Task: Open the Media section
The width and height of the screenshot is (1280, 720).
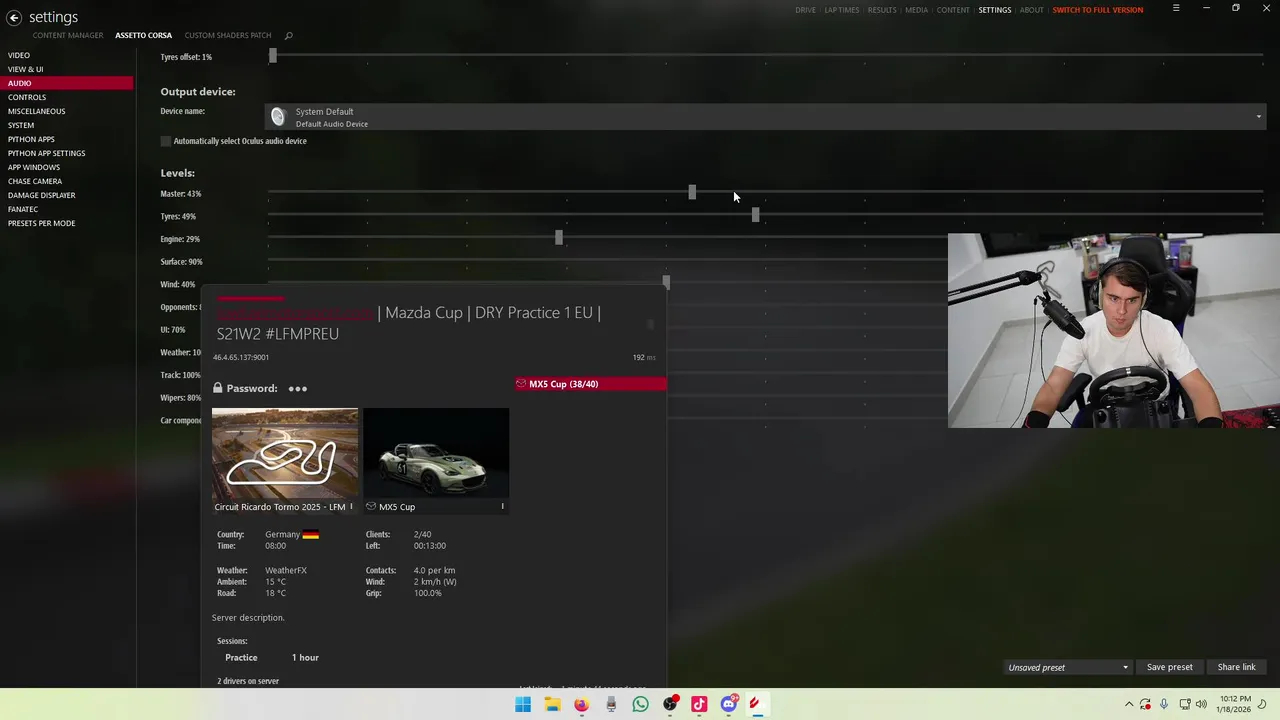Action: point(916,10)
